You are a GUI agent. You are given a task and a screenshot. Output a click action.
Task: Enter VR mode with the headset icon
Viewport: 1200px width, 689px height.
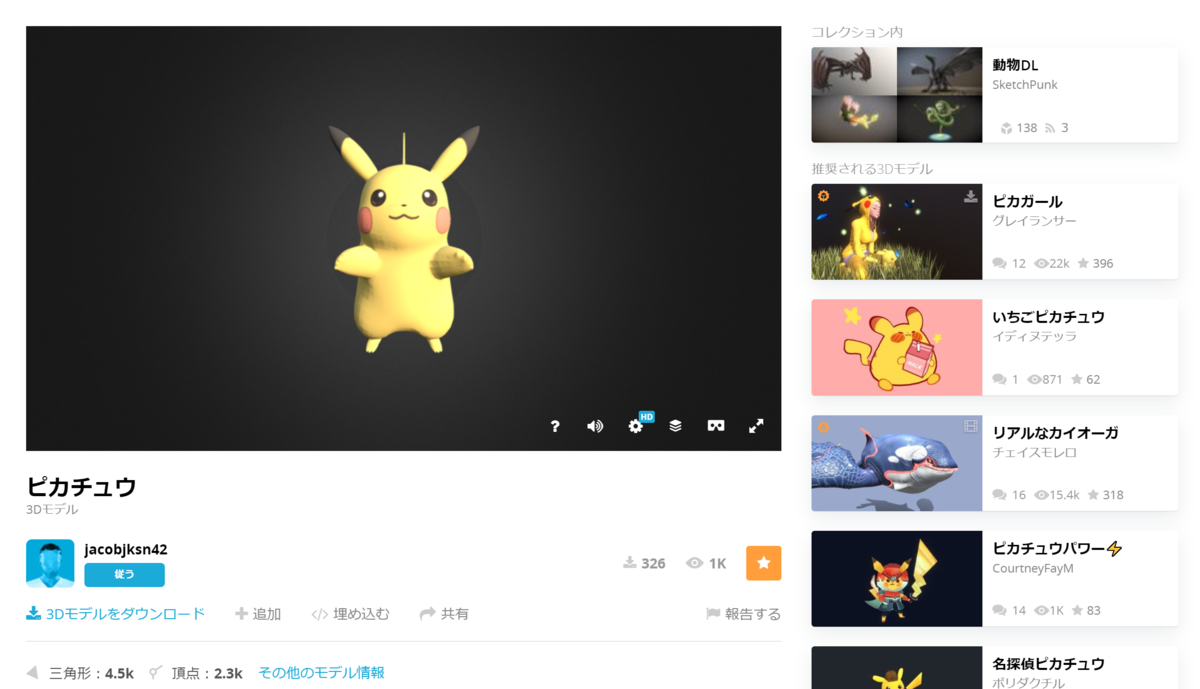pyautogui.click(x=716, y=426)
